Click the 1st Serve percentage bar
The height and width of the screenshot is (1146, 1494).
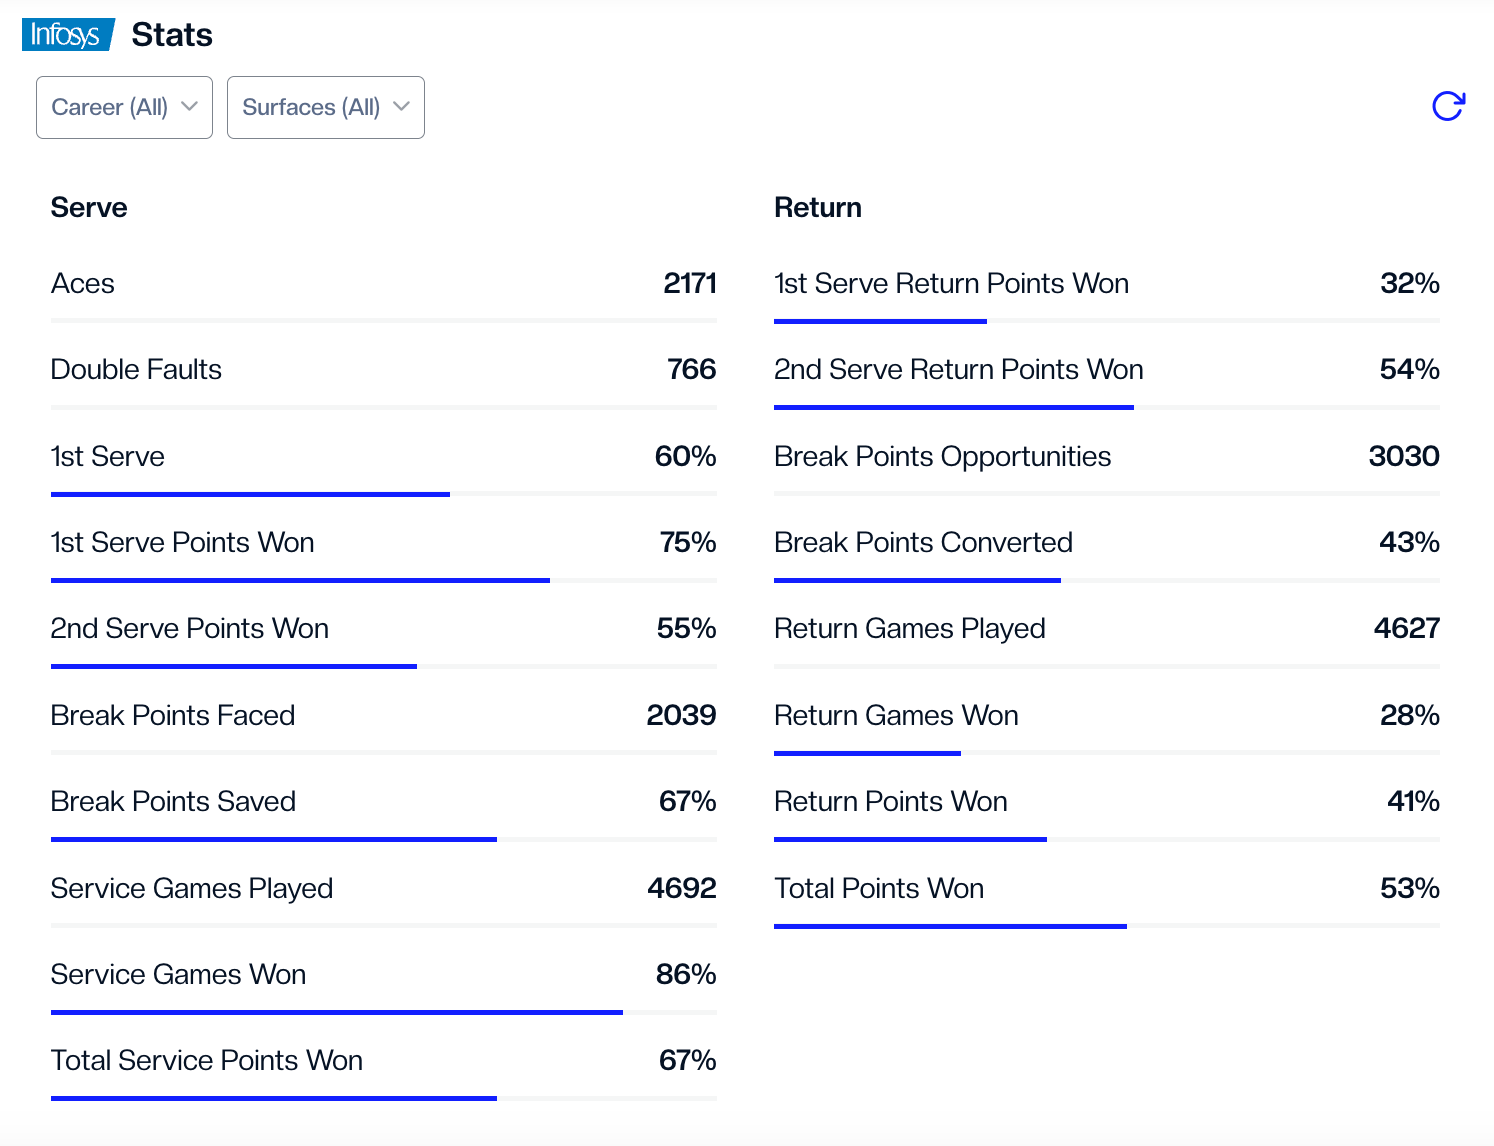click(250, 494)
